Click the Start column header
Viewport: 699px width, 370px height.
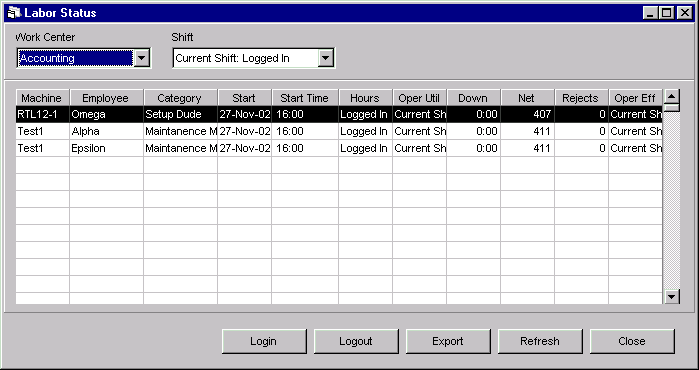(x=244, y=98)
